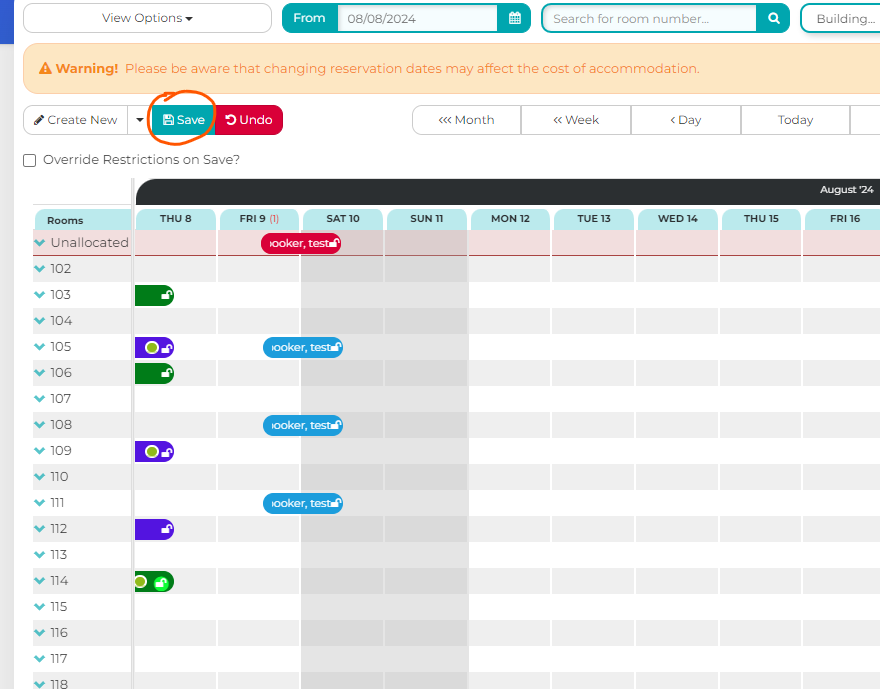Select the SAT 10 day header
This screenshot has height=689, width=880.
click(343, 219)
